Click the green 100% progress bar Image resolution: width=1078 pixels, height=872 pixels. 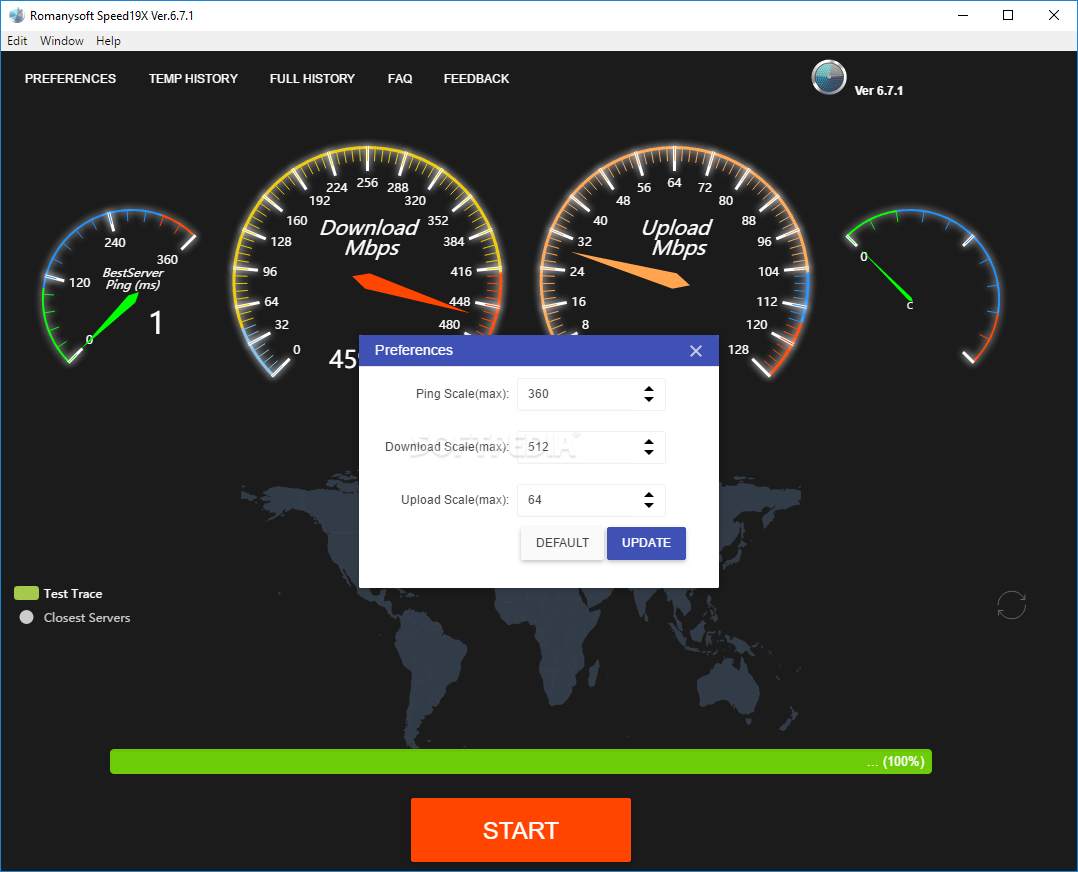pyautogui.click(x=520, y=761)
